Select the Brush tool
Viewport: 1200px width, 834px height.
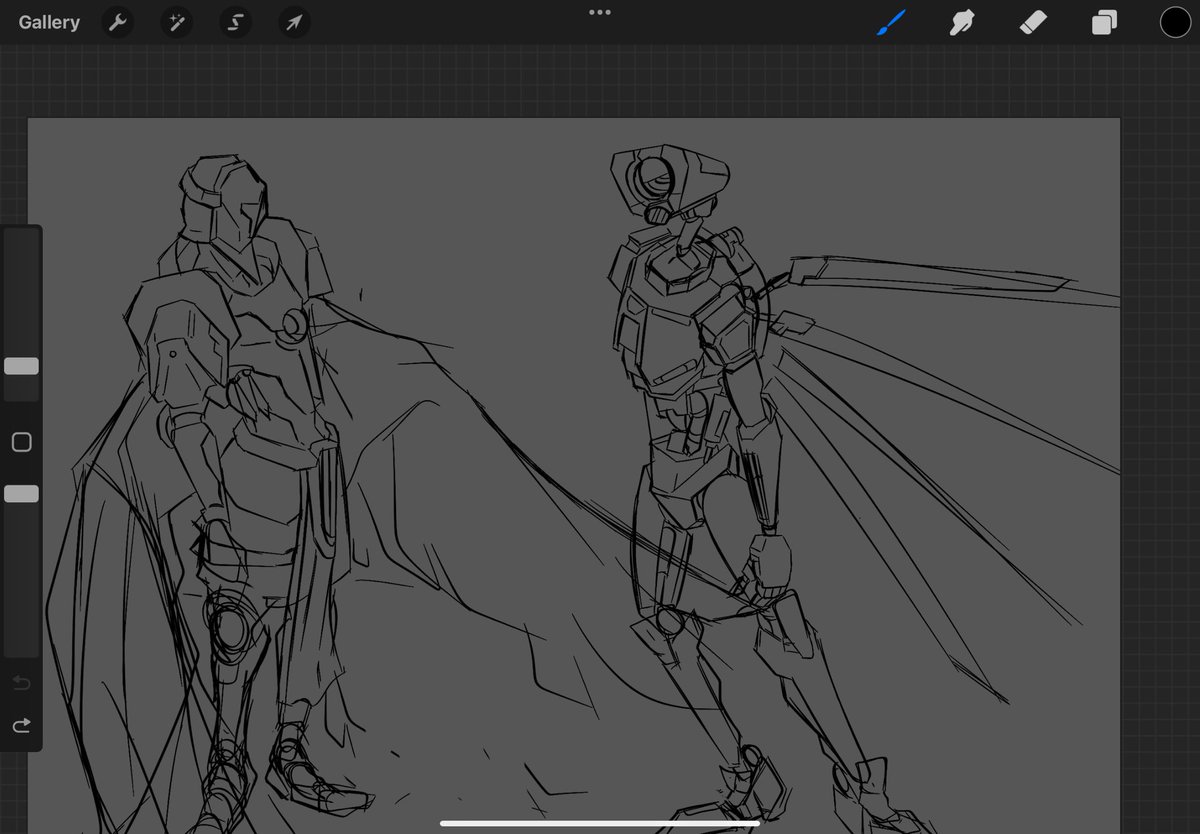coord(890,22)
